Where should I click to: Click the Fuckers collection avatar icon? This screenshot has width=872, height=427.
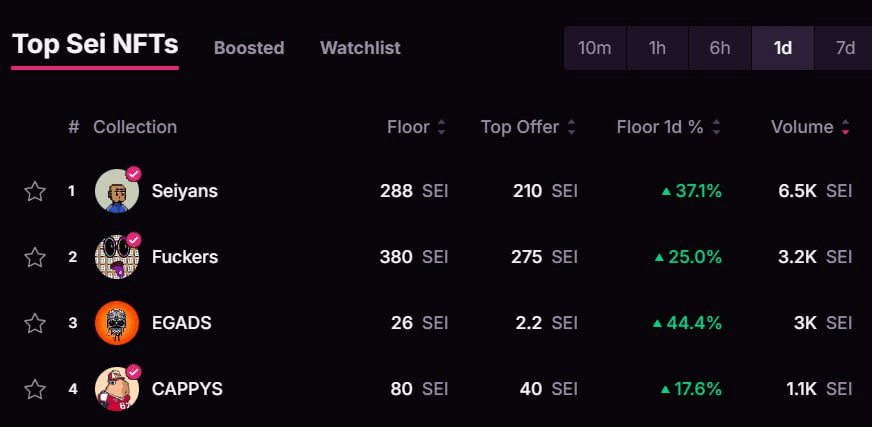point(117,257)
